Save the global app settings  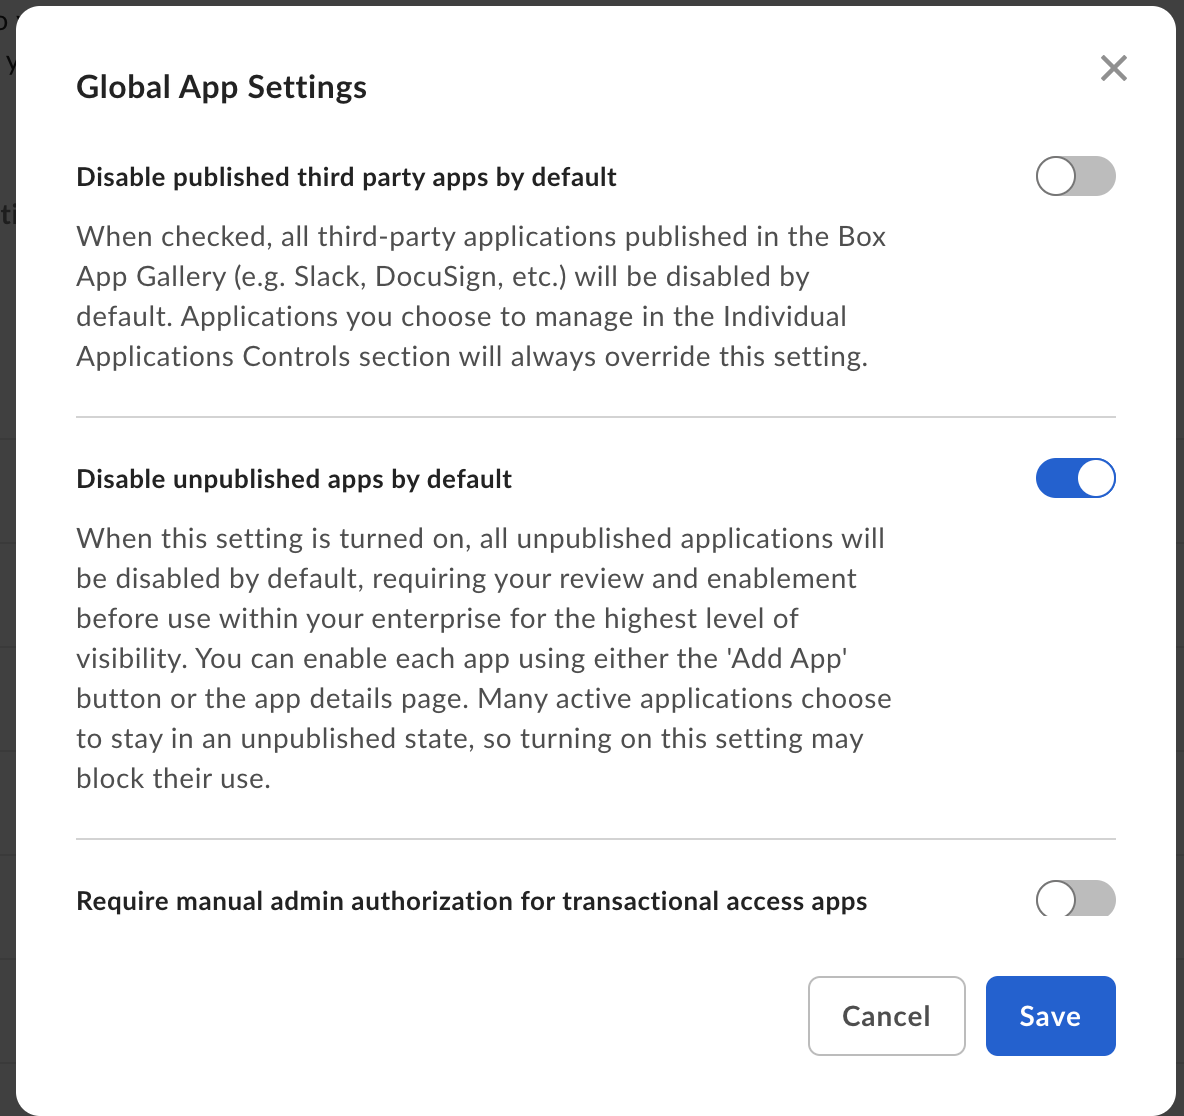[1050, 1016]
